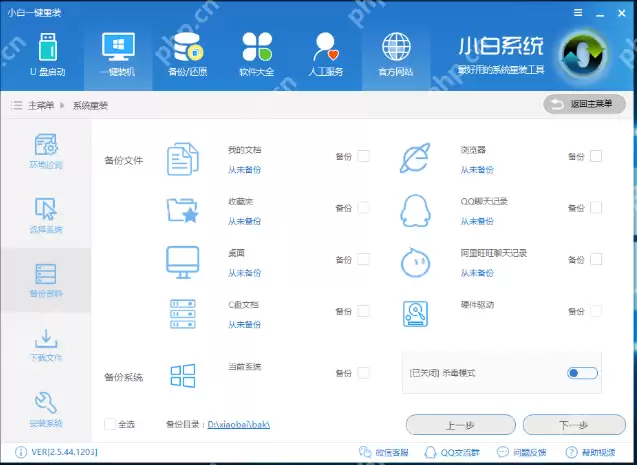Image resolution: width=637 pixels, height=465 pixels.
Task: Click 从未备份 status under 阿里旺旺聊天记录
Action: pos(477,273)
